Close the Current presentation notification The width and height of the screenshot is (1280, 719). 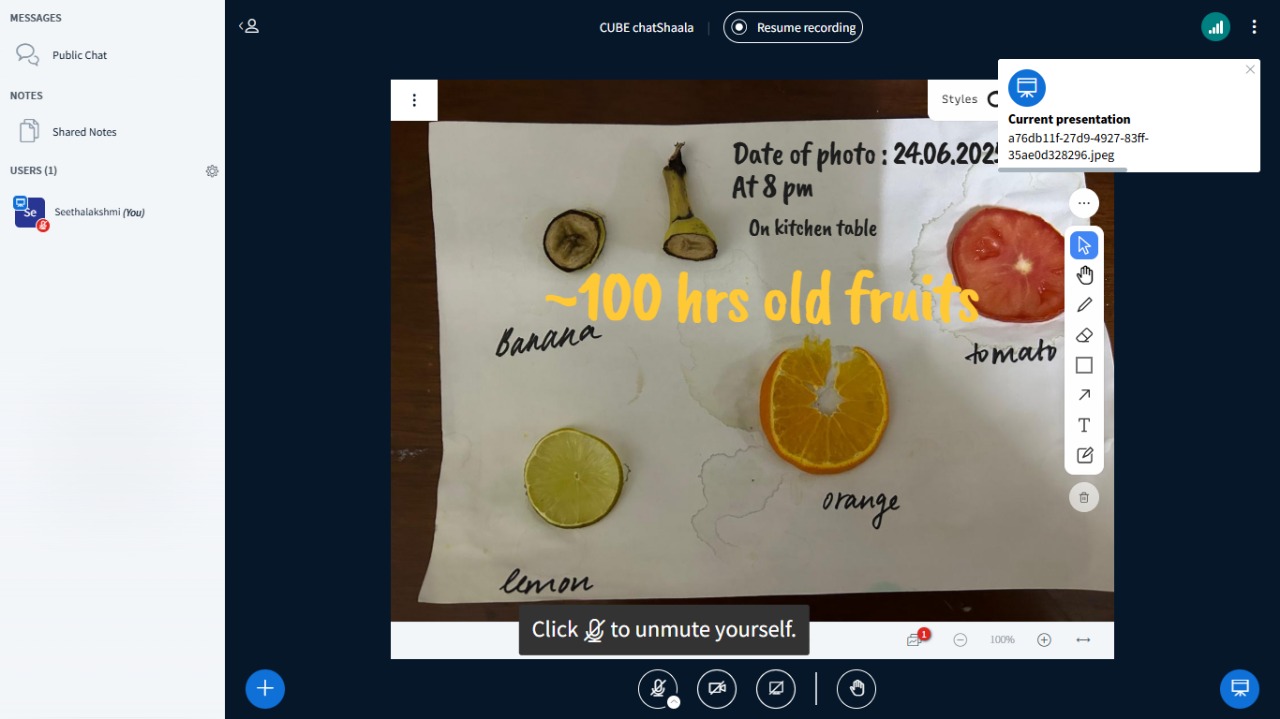click(x=1250, y=69)
